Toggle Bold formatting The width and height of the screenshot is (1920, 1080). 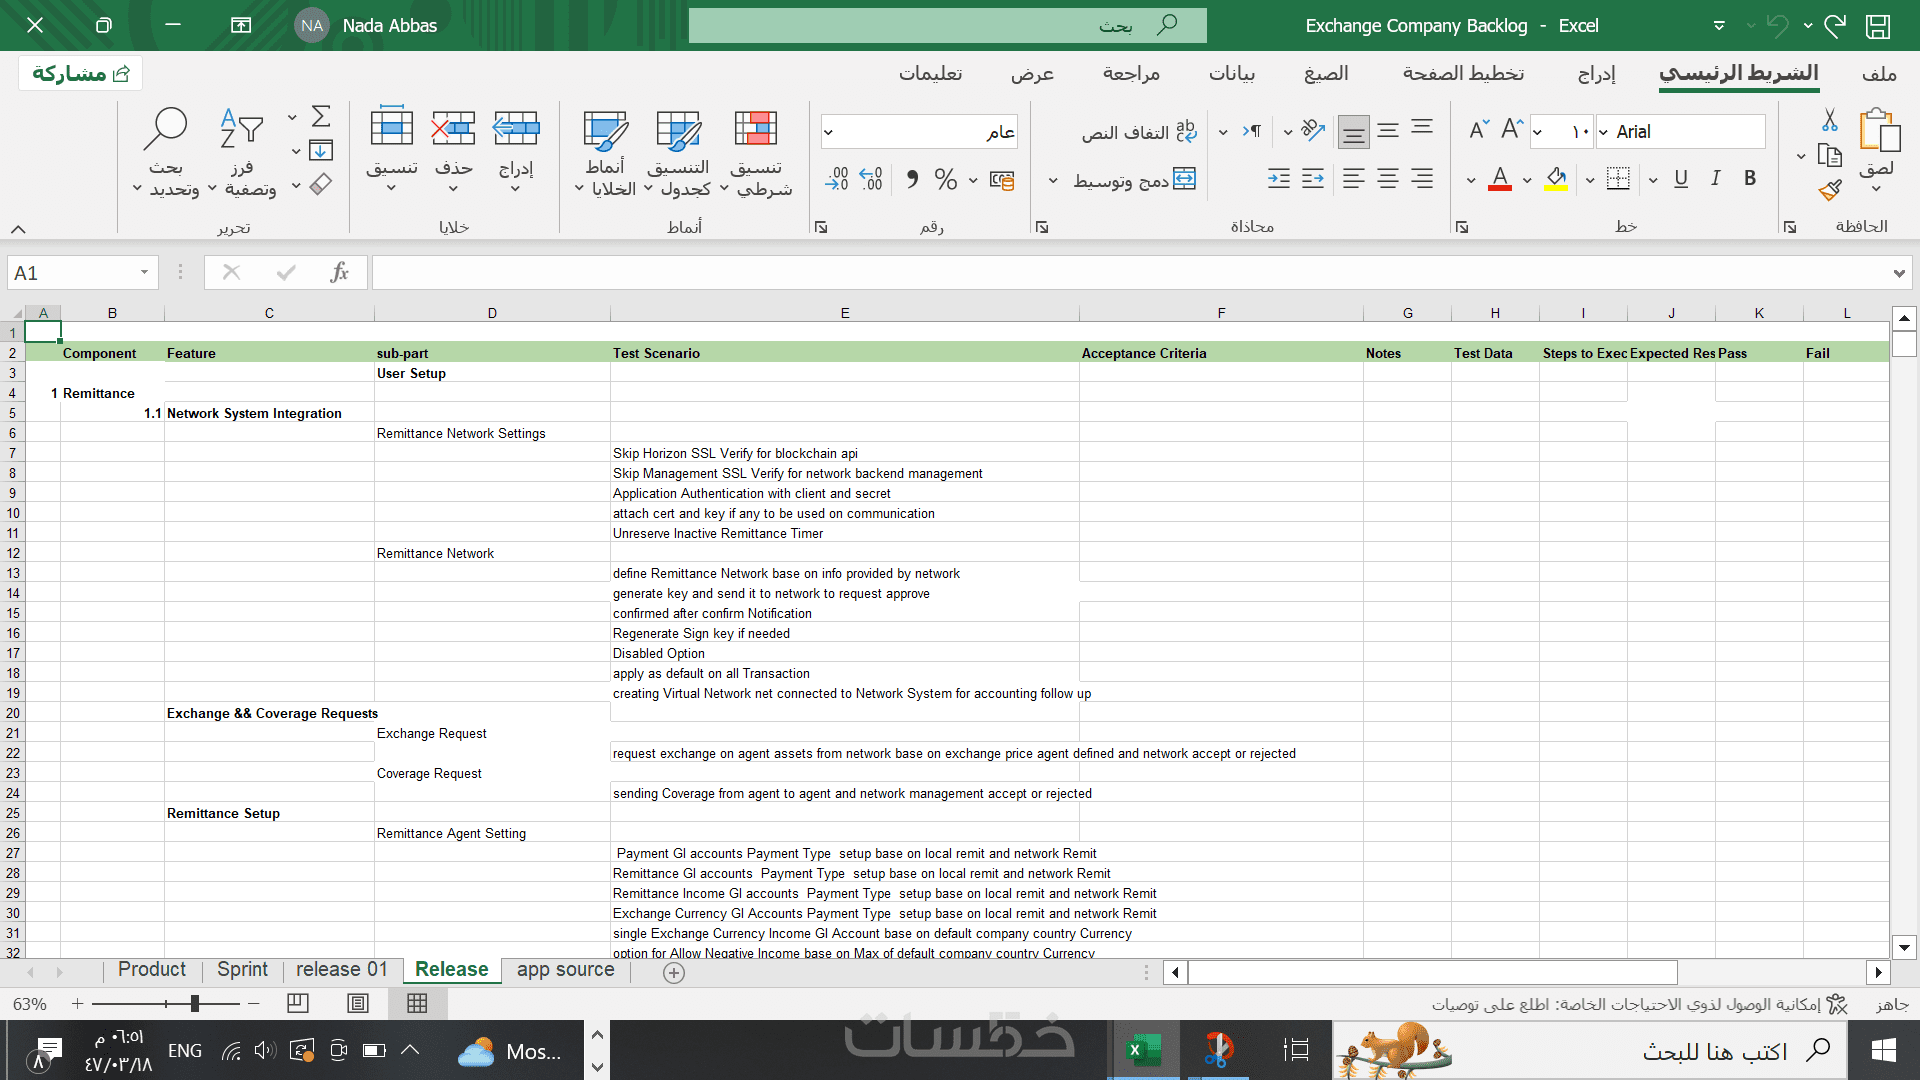point(1750,178)
